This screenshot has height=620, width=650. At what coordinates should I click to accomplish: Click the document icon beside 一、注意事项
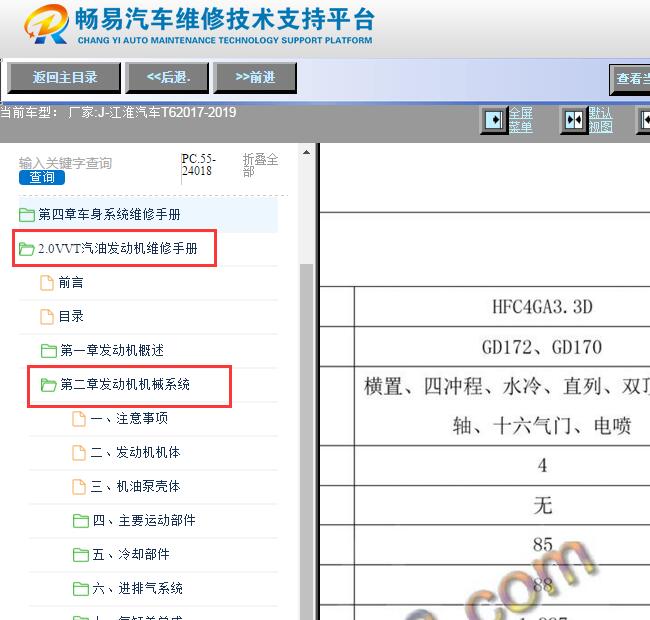(x=79, y=419)
